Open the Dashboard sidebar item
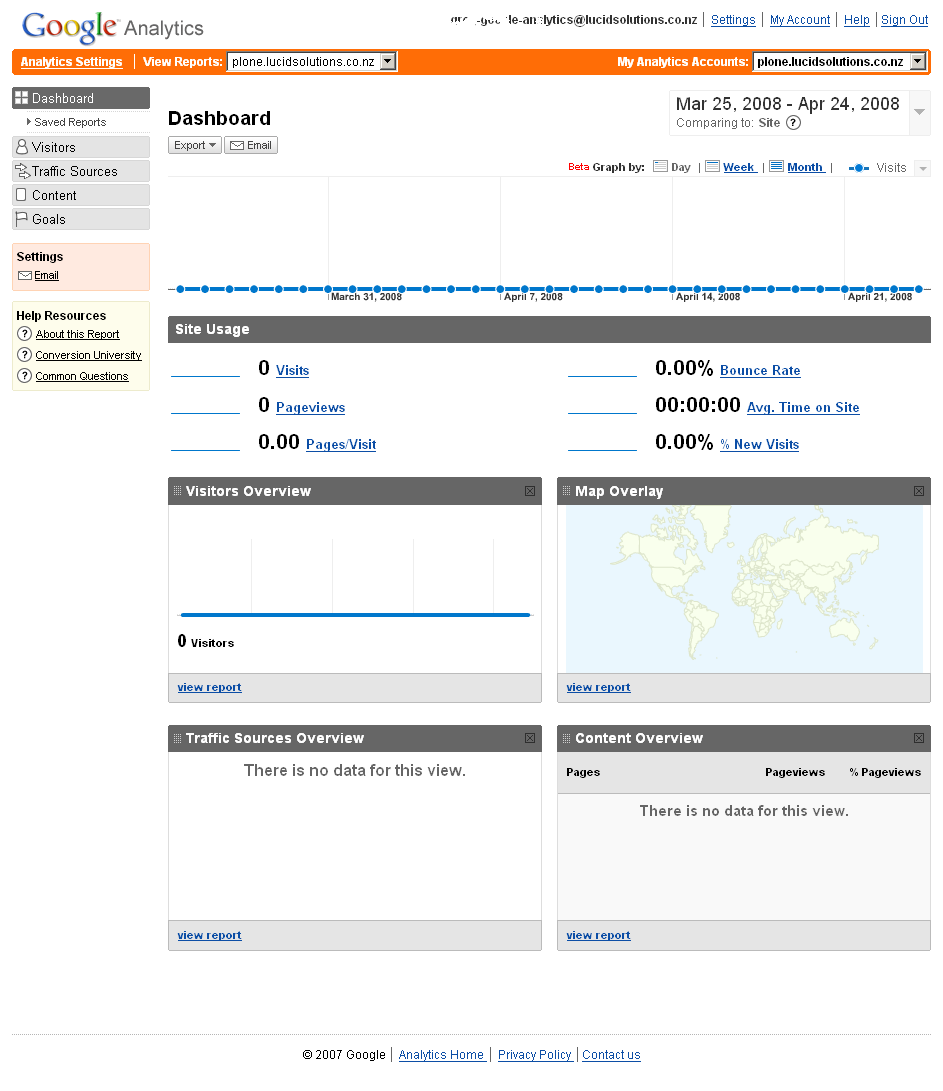943x1091 pixels. pos(81,98)
